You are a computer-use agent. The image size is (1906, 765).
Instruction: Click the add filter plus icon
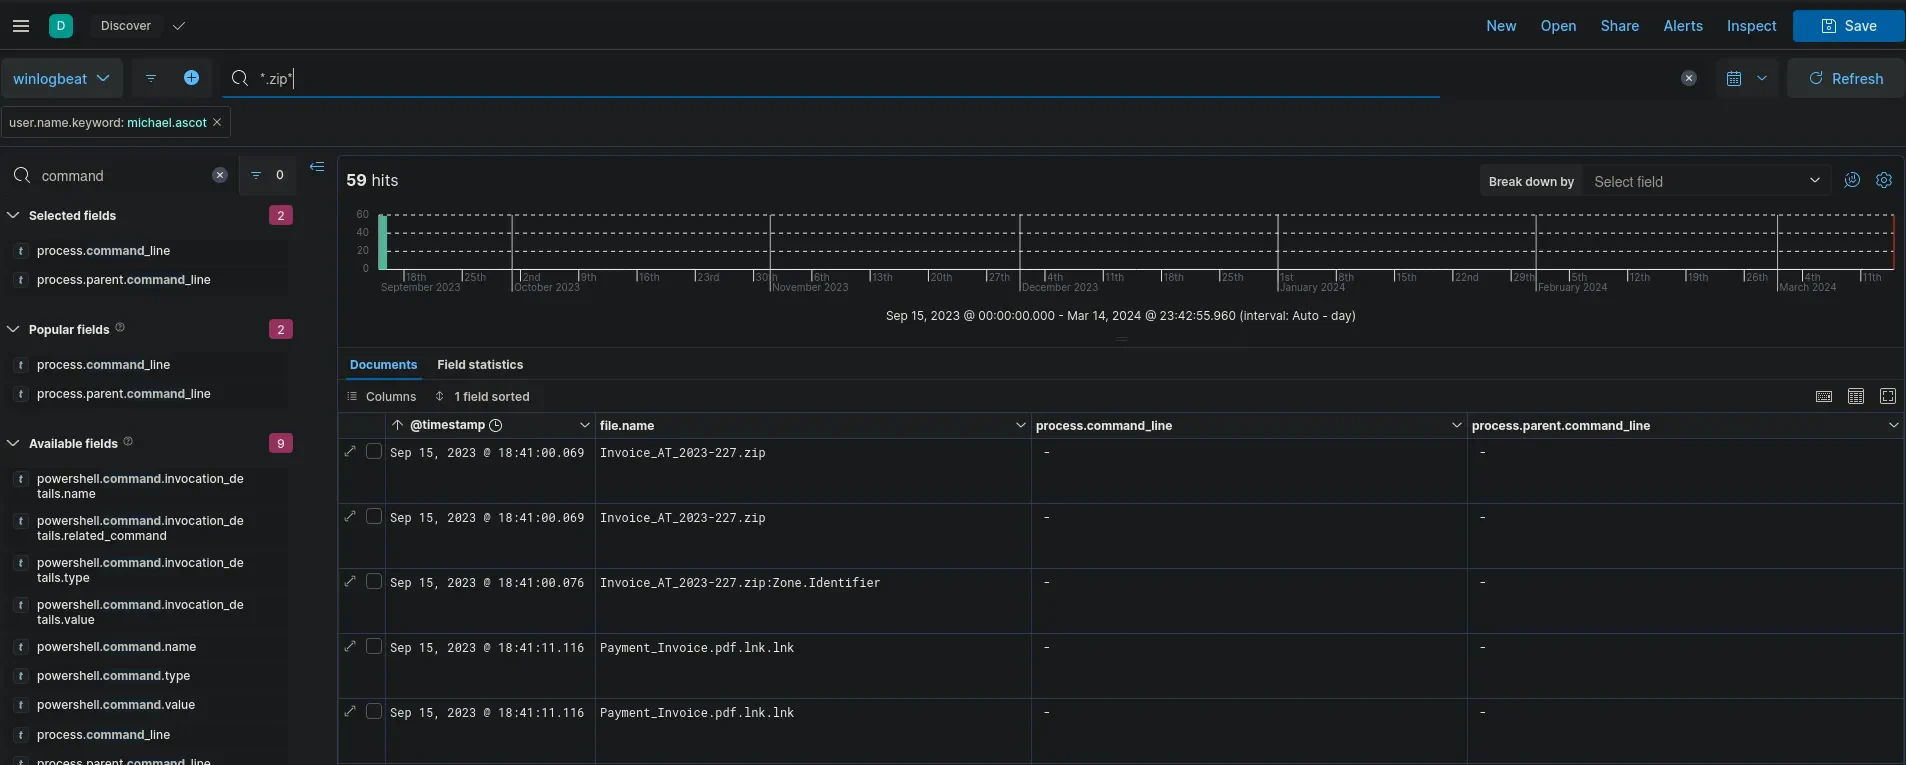191,78
